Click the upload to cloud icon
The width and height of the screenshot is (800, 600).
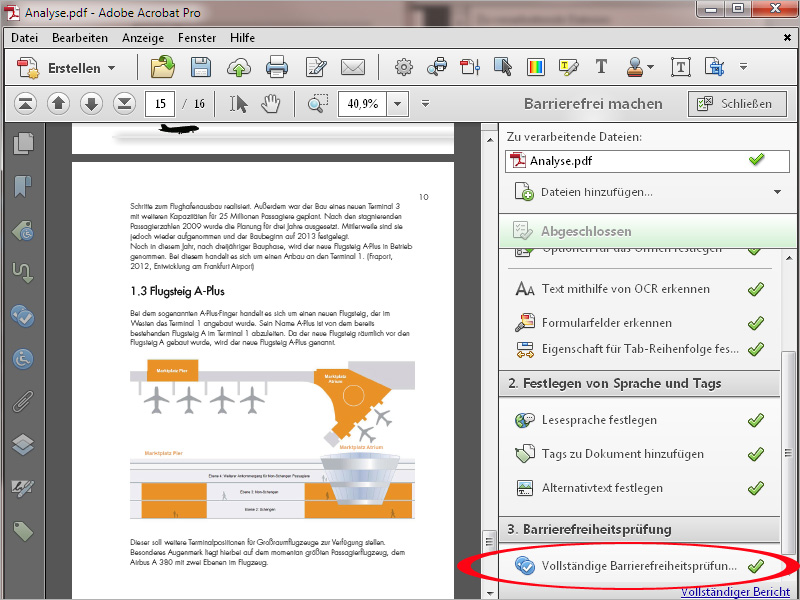pyautogui.click(x=238, y=67)
